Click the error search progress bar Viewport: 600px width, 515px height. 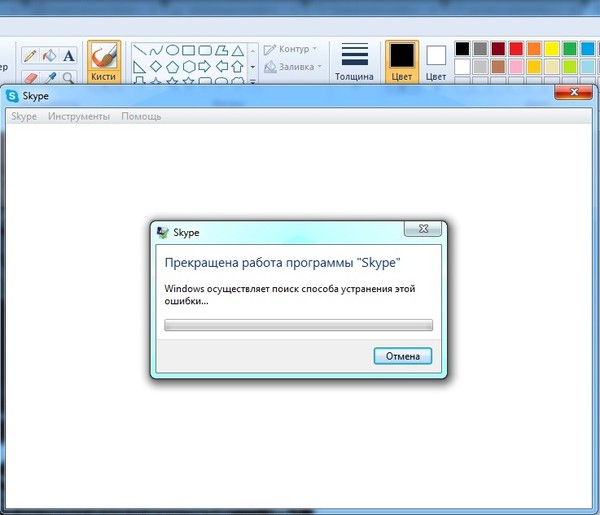(298, 325)
